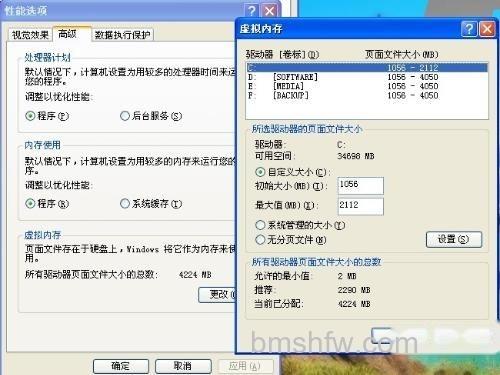
Task: Select drive F: BACKUP in list
Action: [x=367, y=95]
